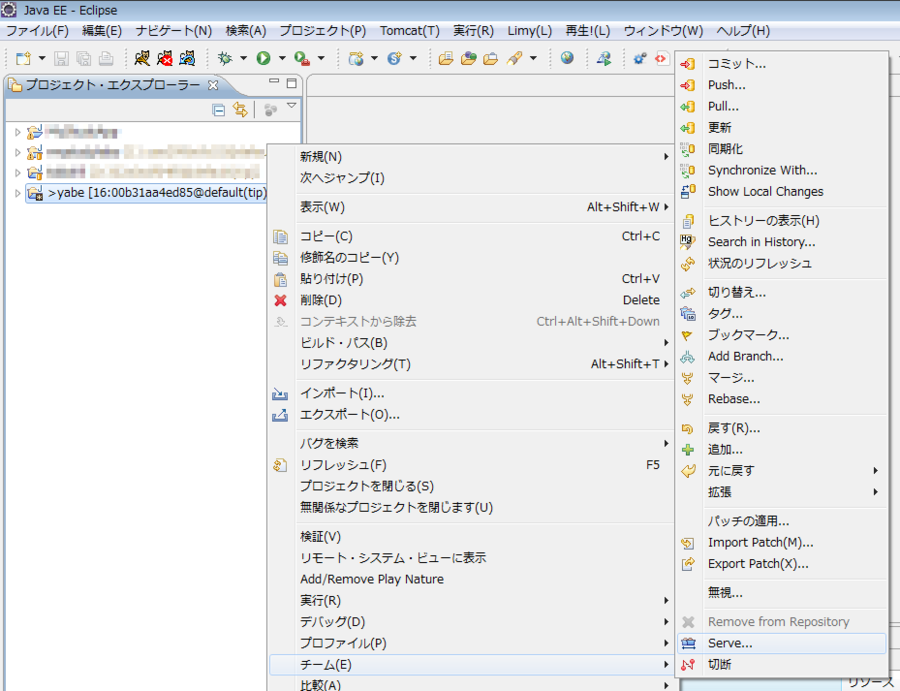Viewport: 900px width, 691px height.
Task: Choose 更新 in the Team submenu
Action: click(x=782, y=127)
